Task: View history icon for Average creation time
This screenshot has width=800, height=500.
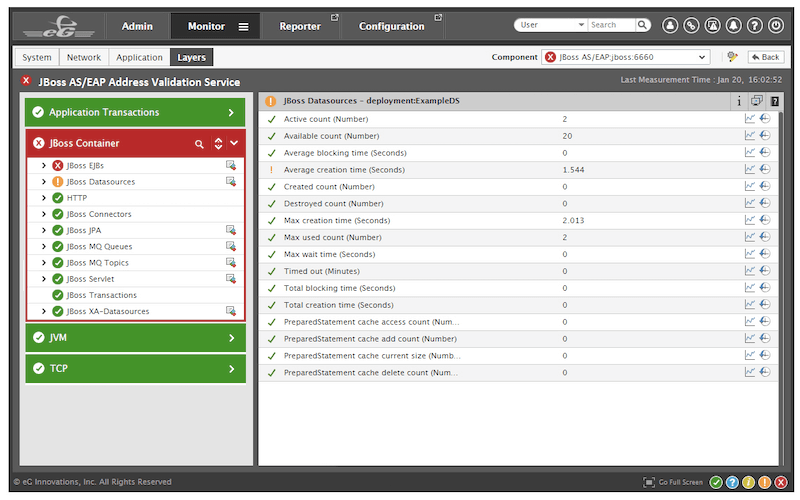Action: click(765, 170)
